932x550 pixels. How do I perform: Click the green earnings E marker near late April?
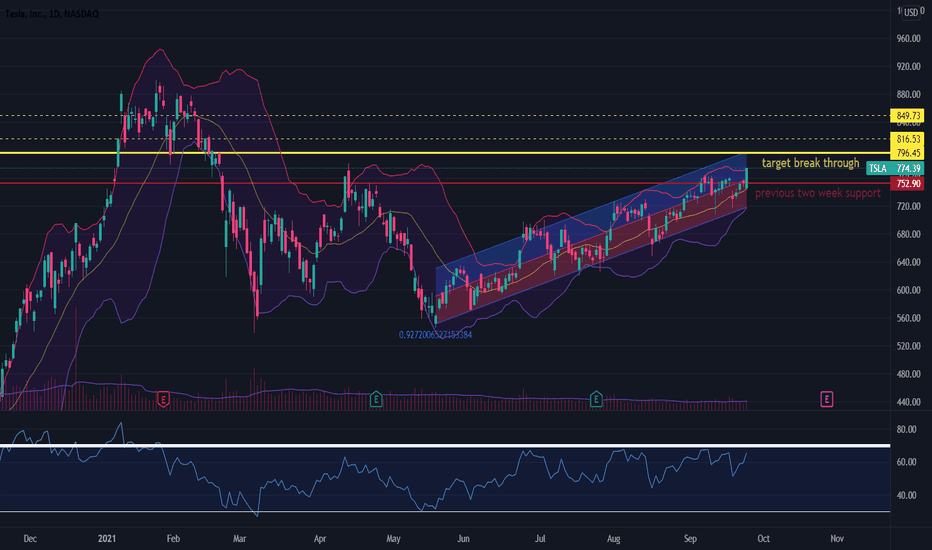click(376, 400)
